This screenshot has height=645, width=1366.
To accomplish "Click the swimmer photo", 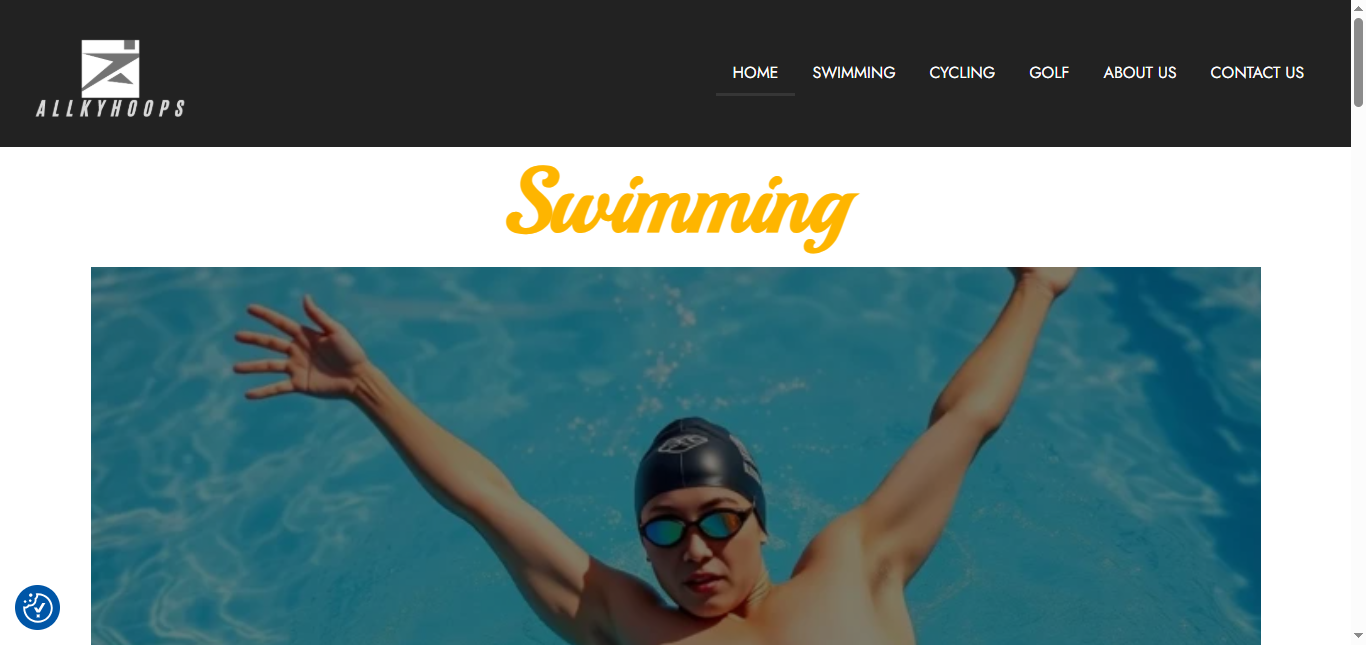I will pos(676,456).
